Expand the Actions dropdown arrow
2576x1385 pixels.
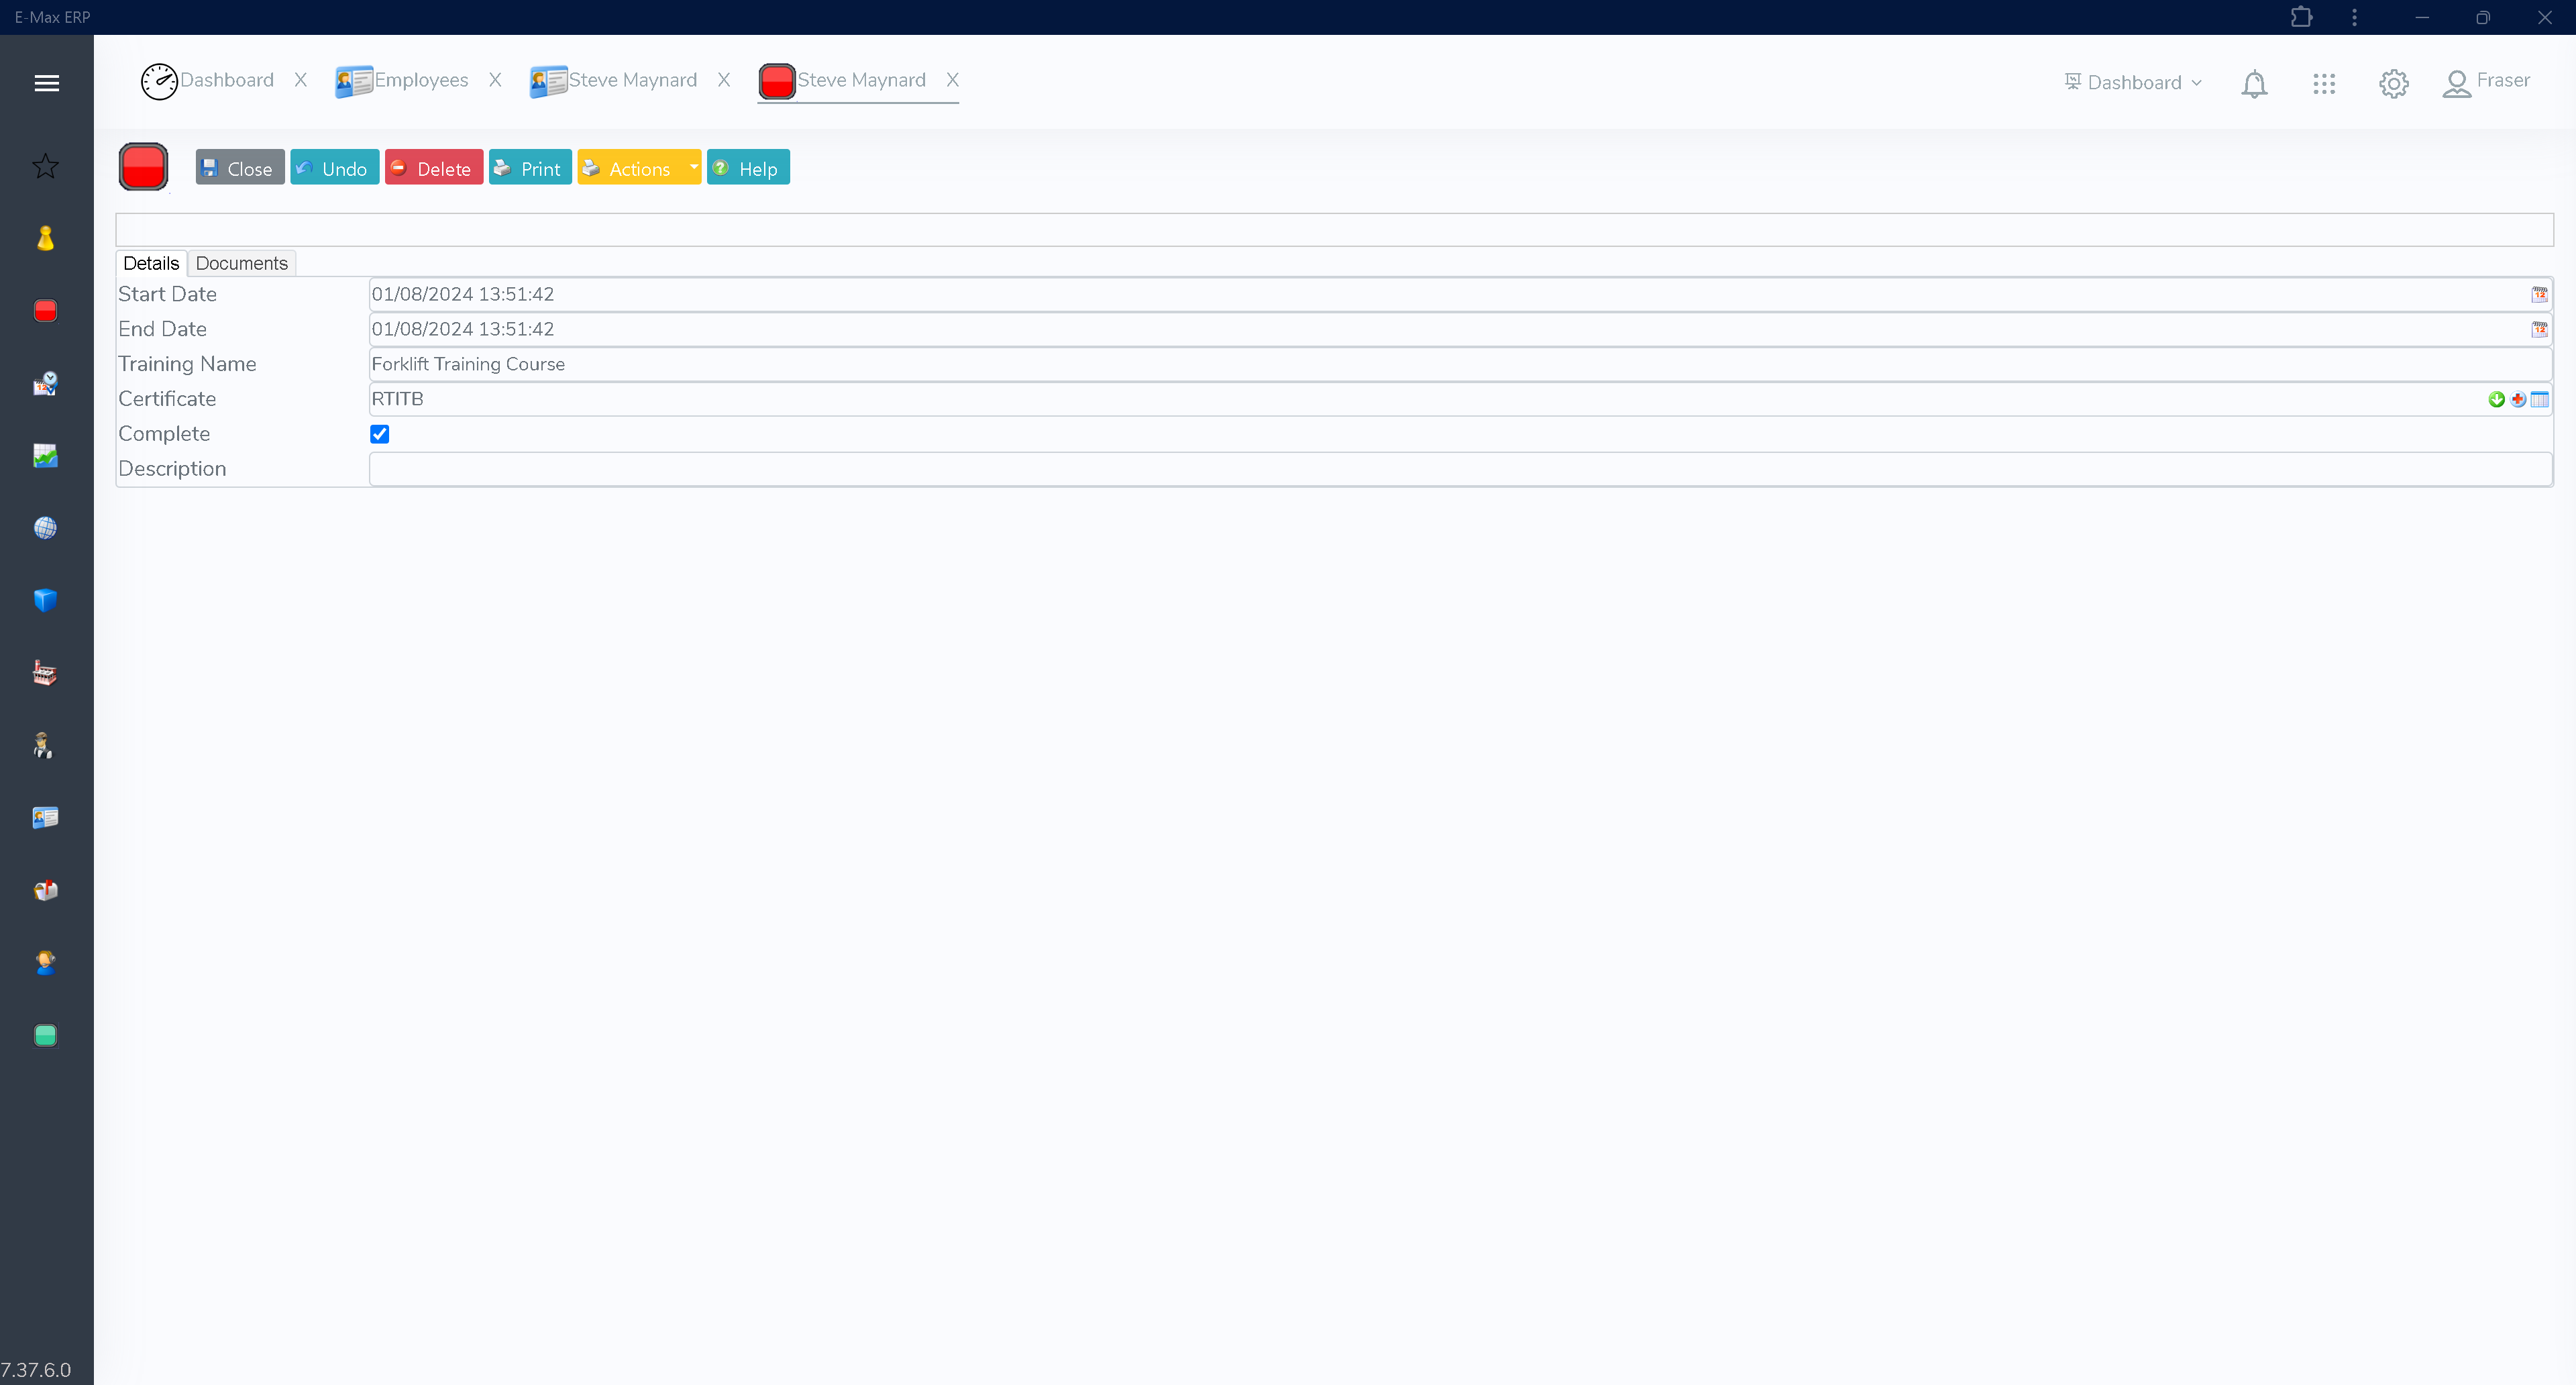693,167
